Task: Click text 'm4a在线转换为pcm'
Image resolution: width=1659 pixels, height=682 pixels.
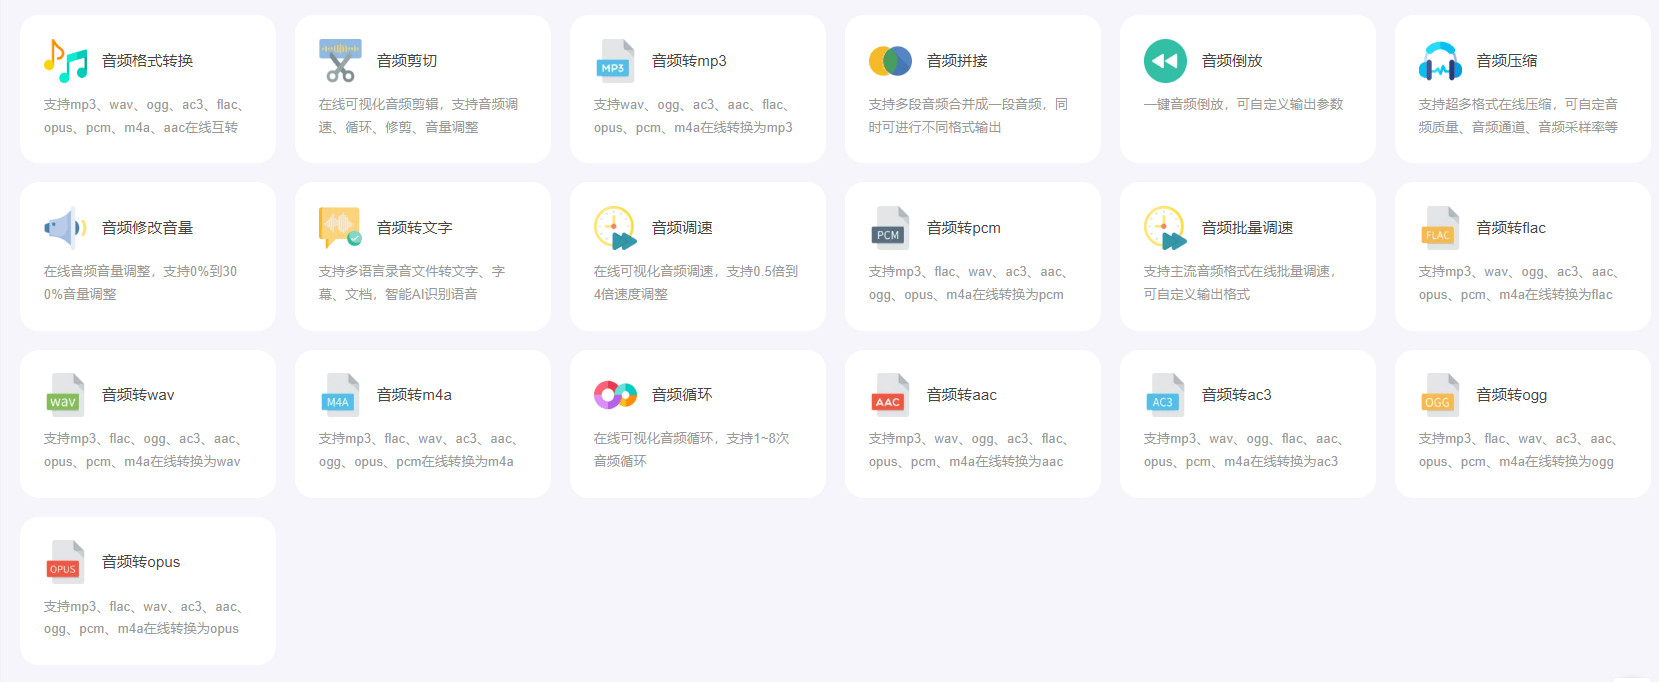Action: (1005, 294)
